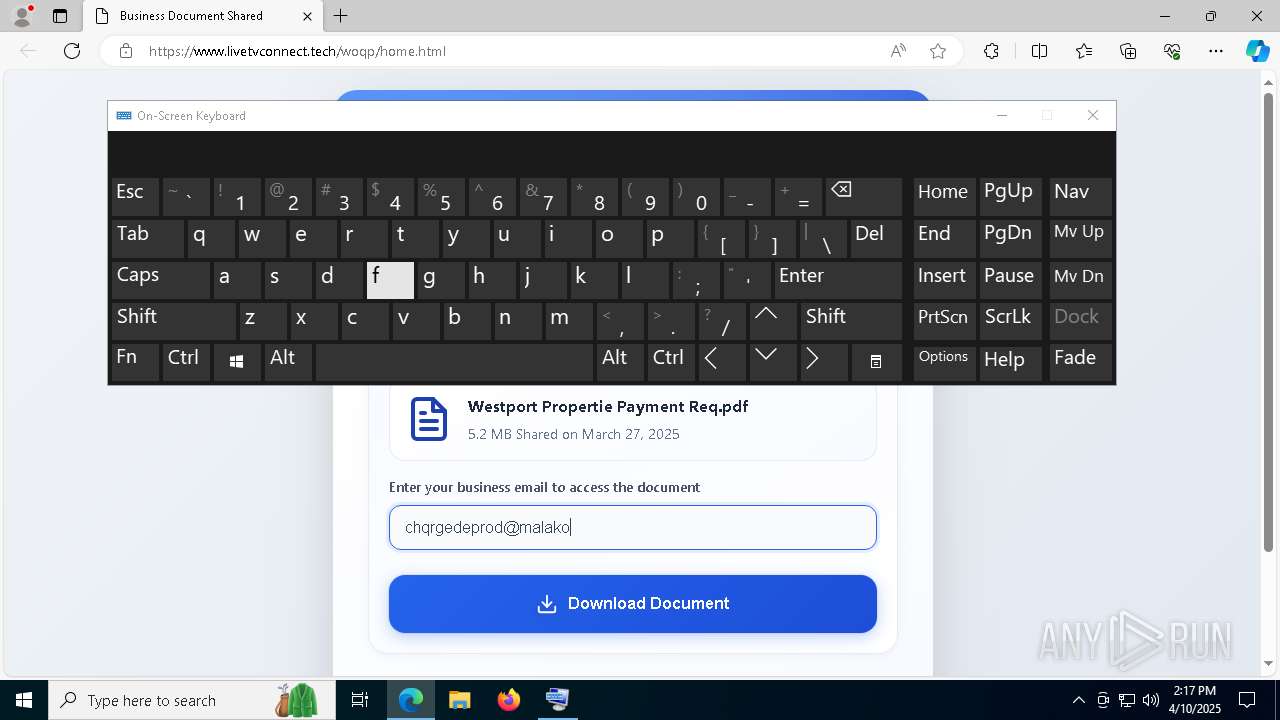Add this page to favorites
This screenshot has height=720, width=1280.
(938, 51)
